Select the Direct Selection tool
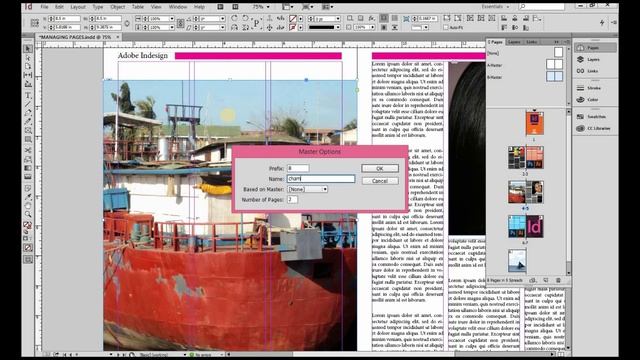Viewport: 640px width, 360px height. pos(28,58)
